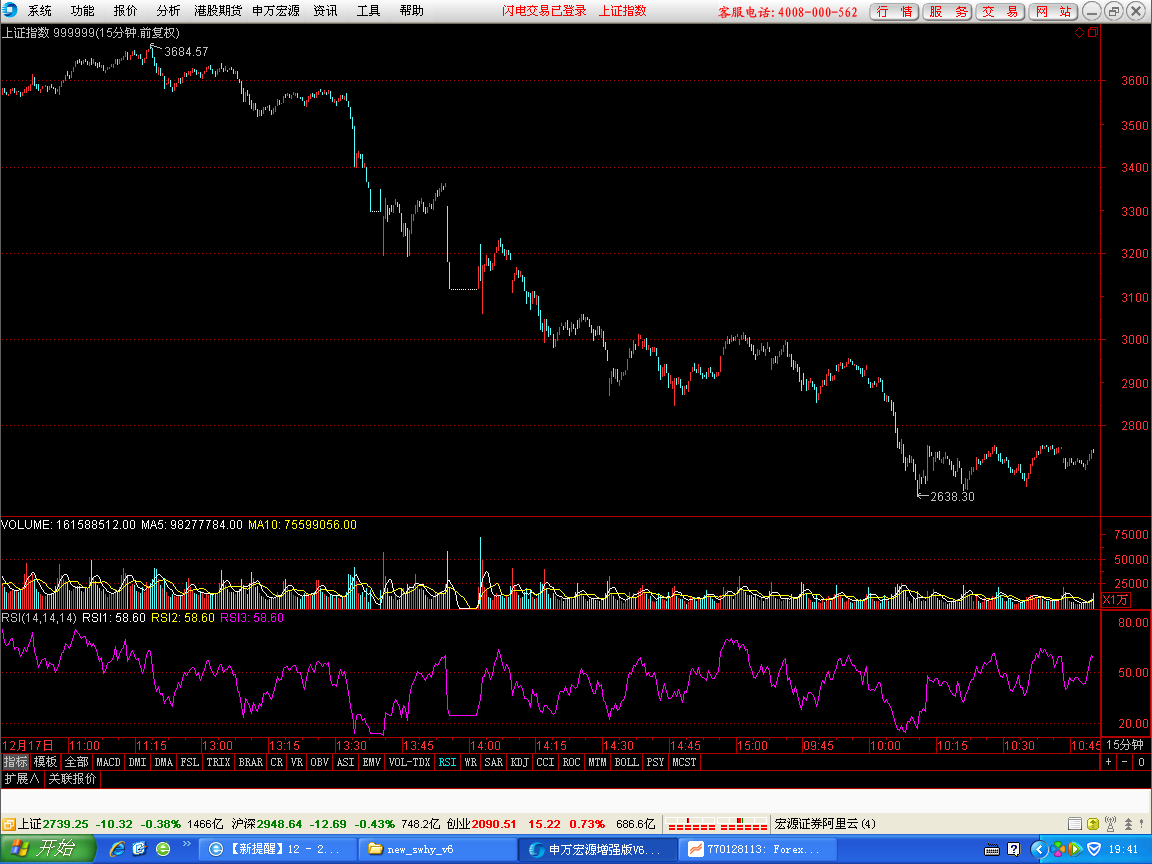The height and width of the screenshot is (864, 1152).
Task: Click the blue shield security tray icon
Action: 1094,849
